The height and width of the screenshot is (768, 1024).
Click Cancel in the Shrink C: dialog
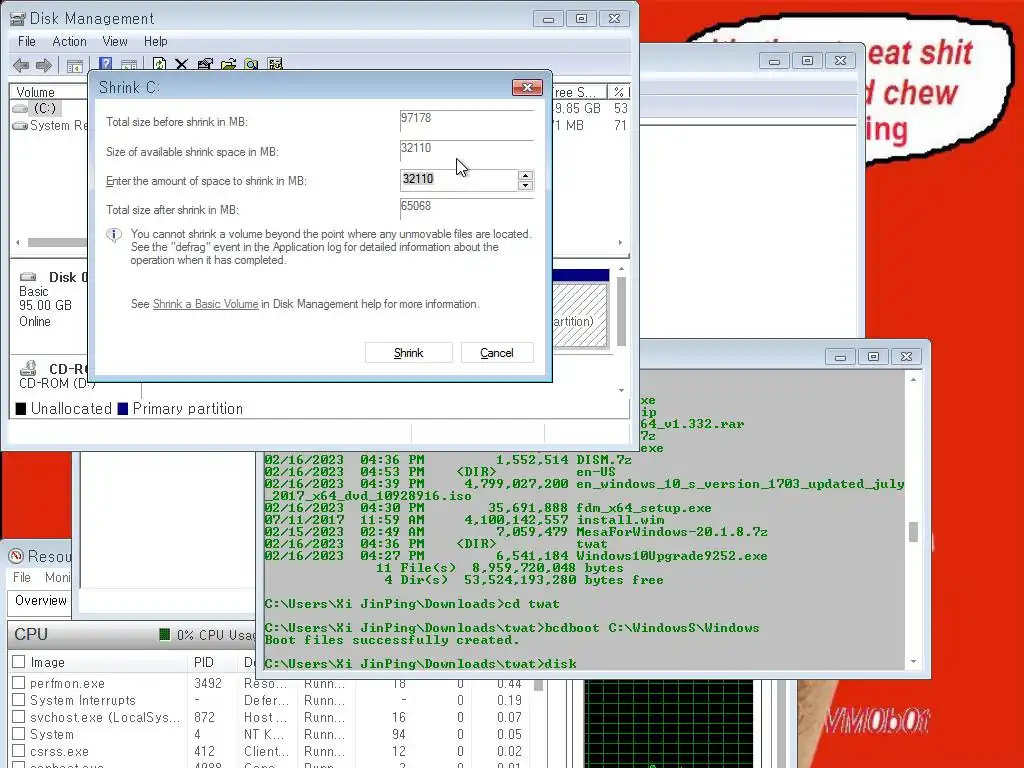pyautogui.click(x=497, y=353)
